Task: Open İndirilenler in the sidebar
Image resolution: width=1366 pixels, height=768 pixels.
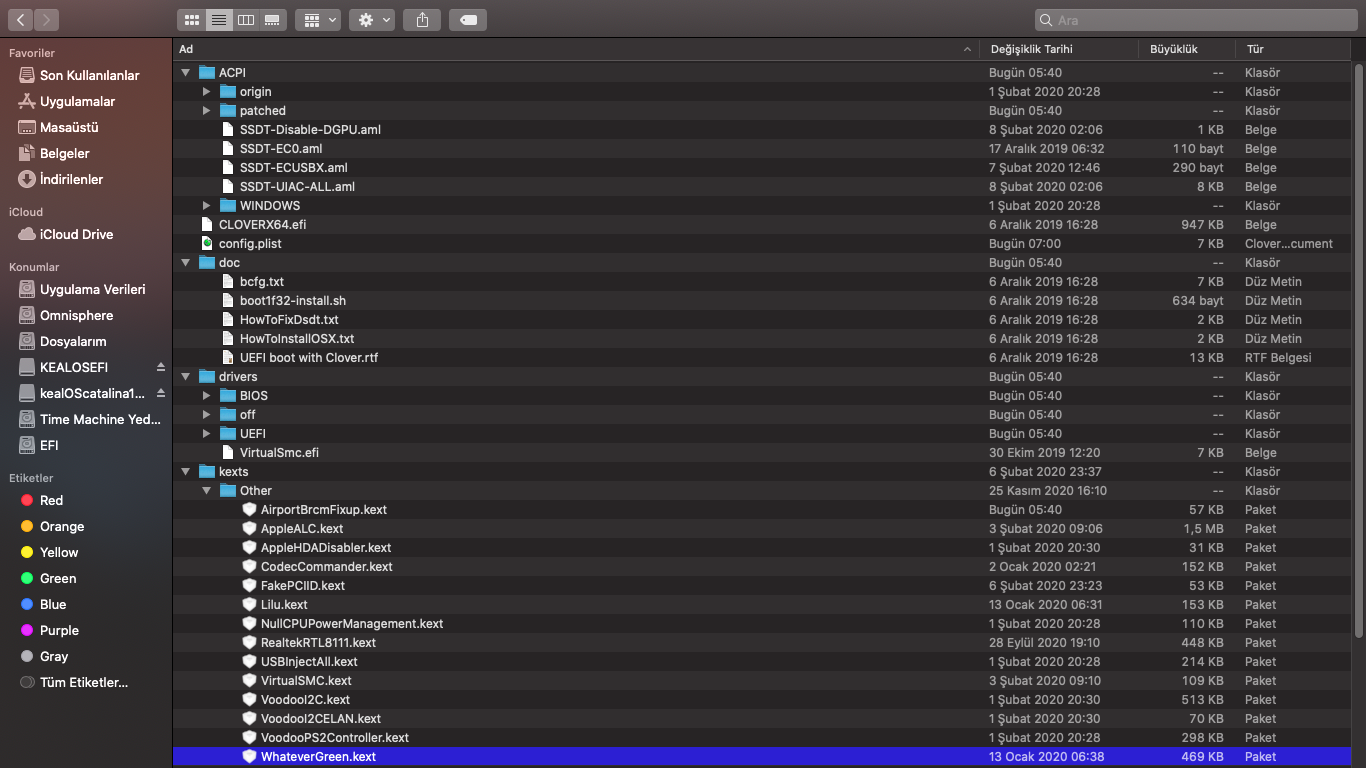Action: (71, 180)
